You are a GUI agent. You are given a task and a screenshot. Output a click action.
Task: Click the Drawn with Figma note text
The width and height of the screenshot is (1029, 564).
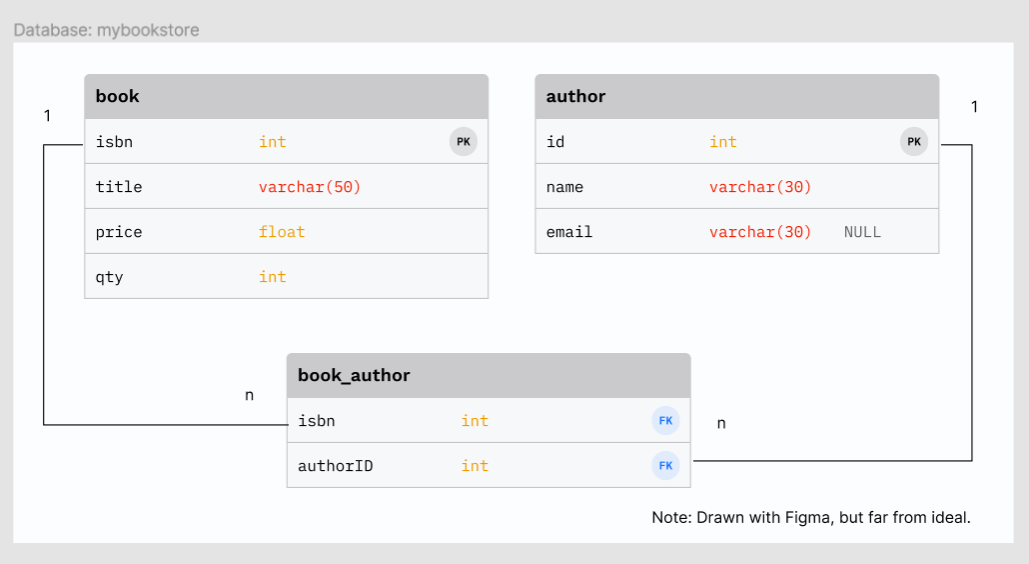[x=811, y=518]
